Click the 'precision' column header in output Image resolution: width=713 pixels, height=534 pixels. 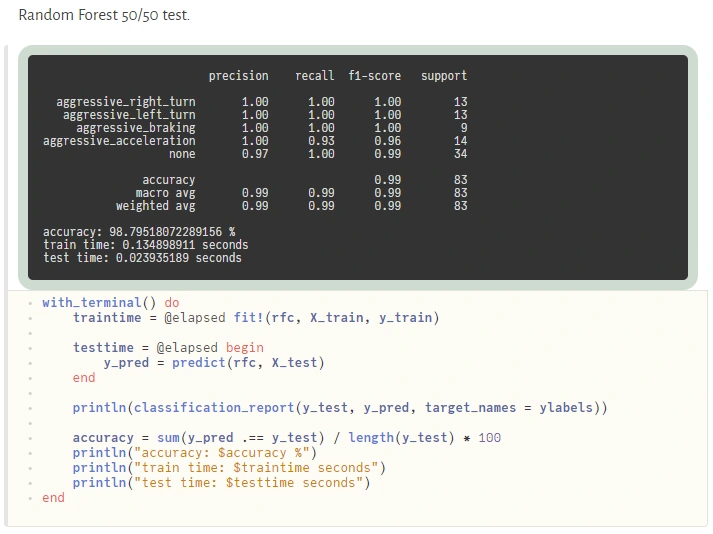[x=238, y=76]
